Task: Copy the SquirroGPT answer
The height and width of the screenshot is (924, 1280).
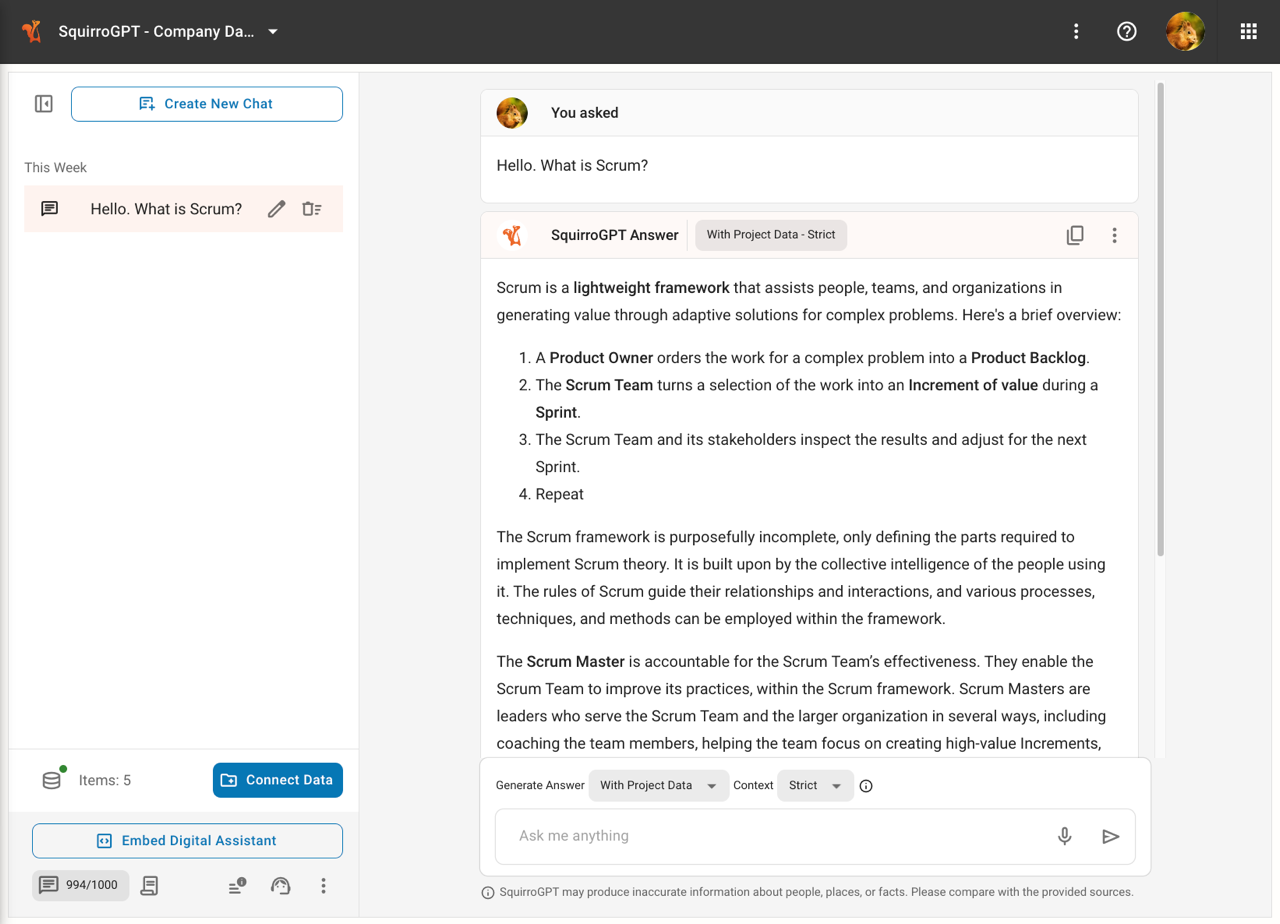Action: (x=1075, y=235)
